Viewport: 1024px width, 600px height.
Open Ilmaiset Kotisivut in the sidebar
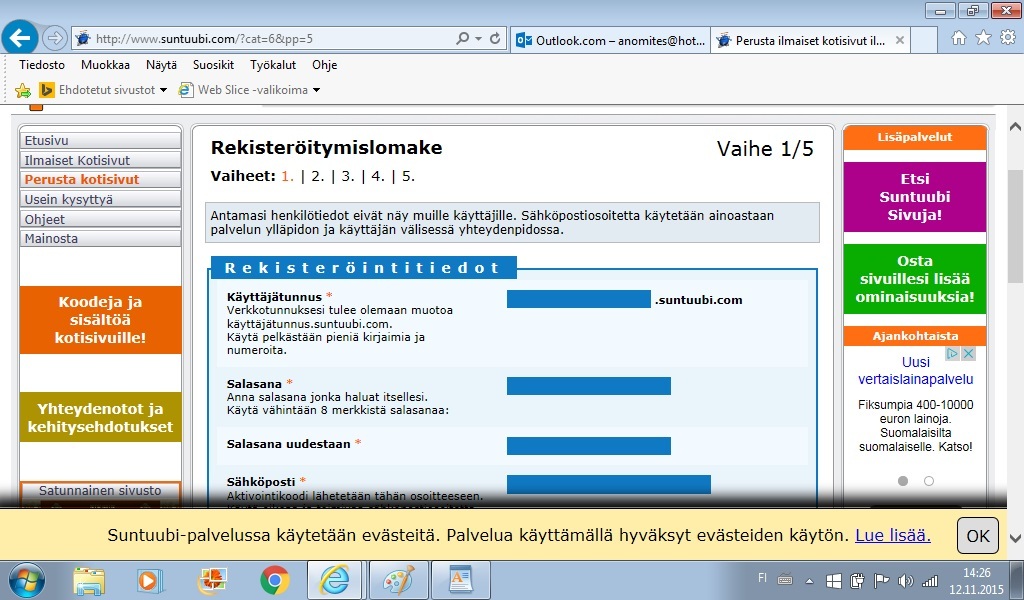(101, 160)
